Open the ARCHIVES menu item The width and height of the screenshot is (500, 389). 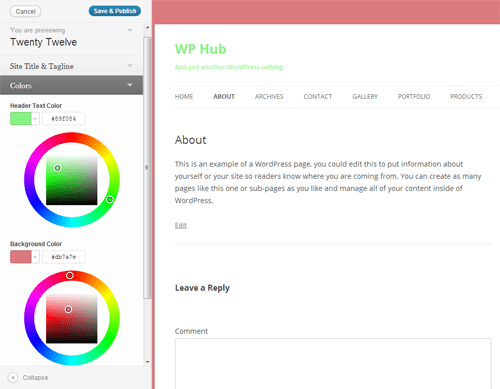click(x=269, y=97)
